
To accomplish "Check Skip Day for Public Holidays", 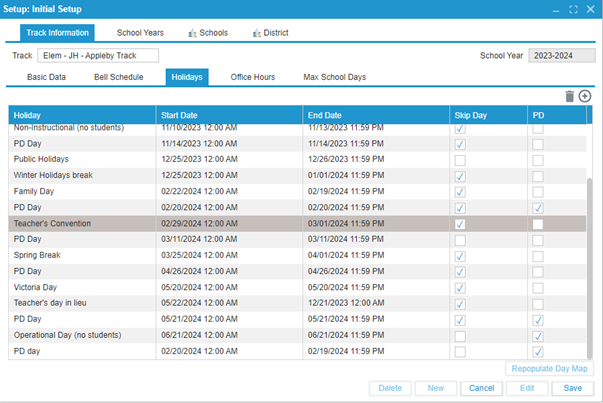I will click(460, 160).
